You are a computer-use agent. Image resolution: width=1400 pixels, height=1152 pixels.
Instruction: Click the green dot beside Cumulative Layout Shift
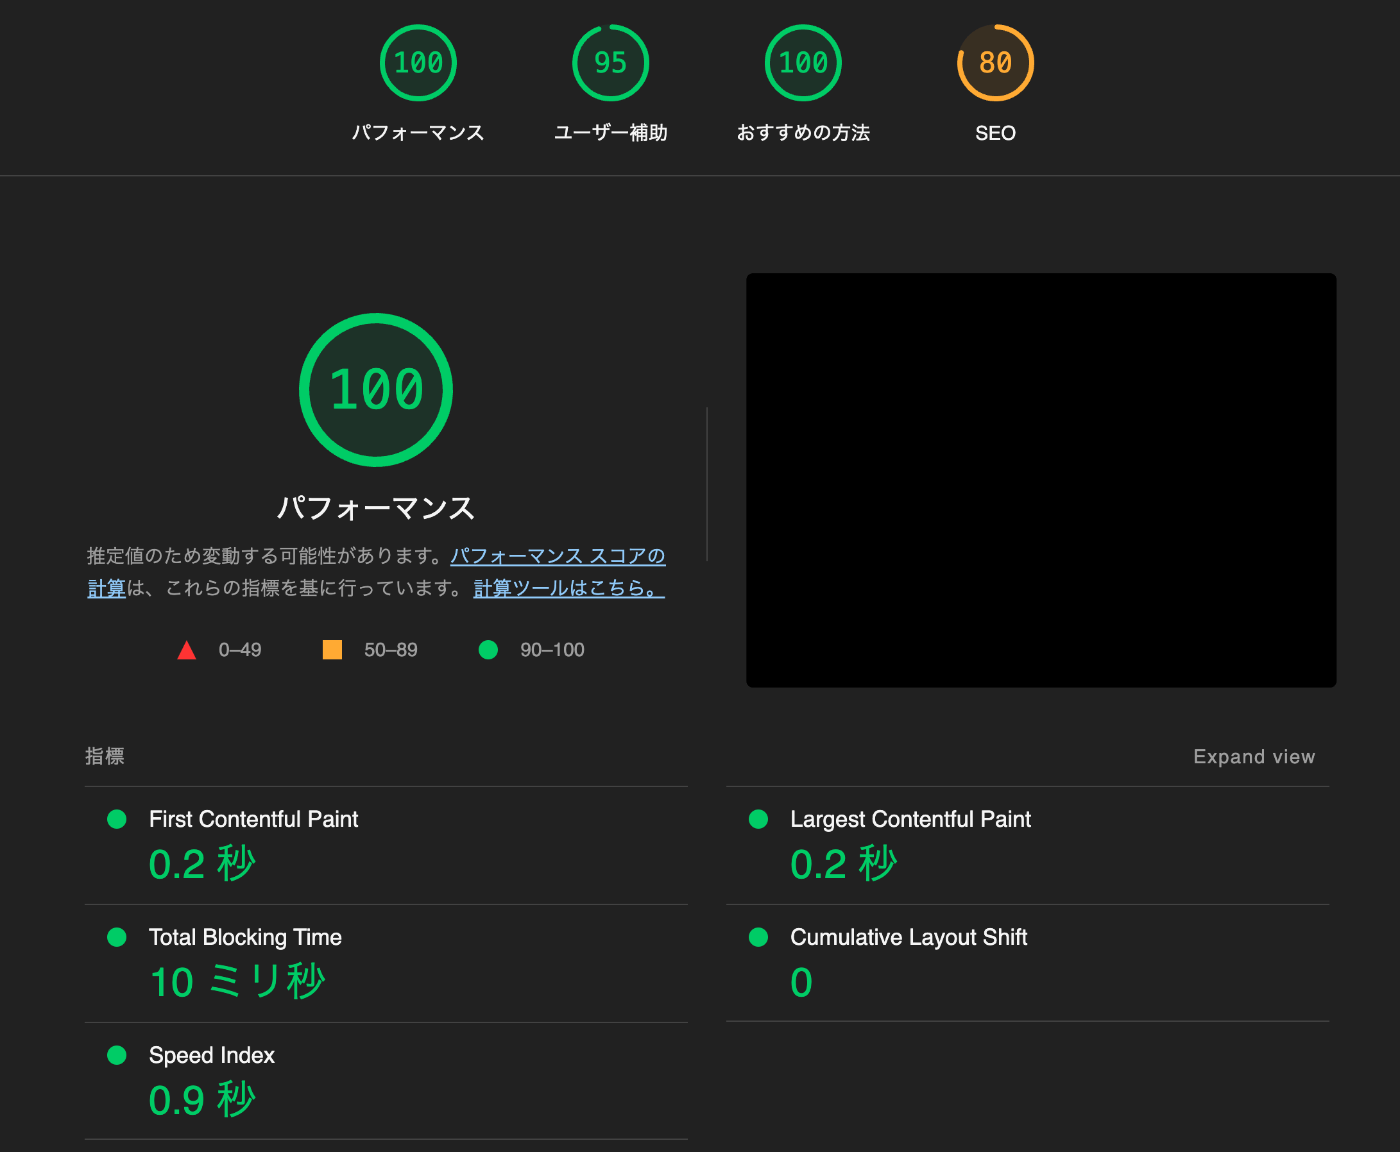758,937
